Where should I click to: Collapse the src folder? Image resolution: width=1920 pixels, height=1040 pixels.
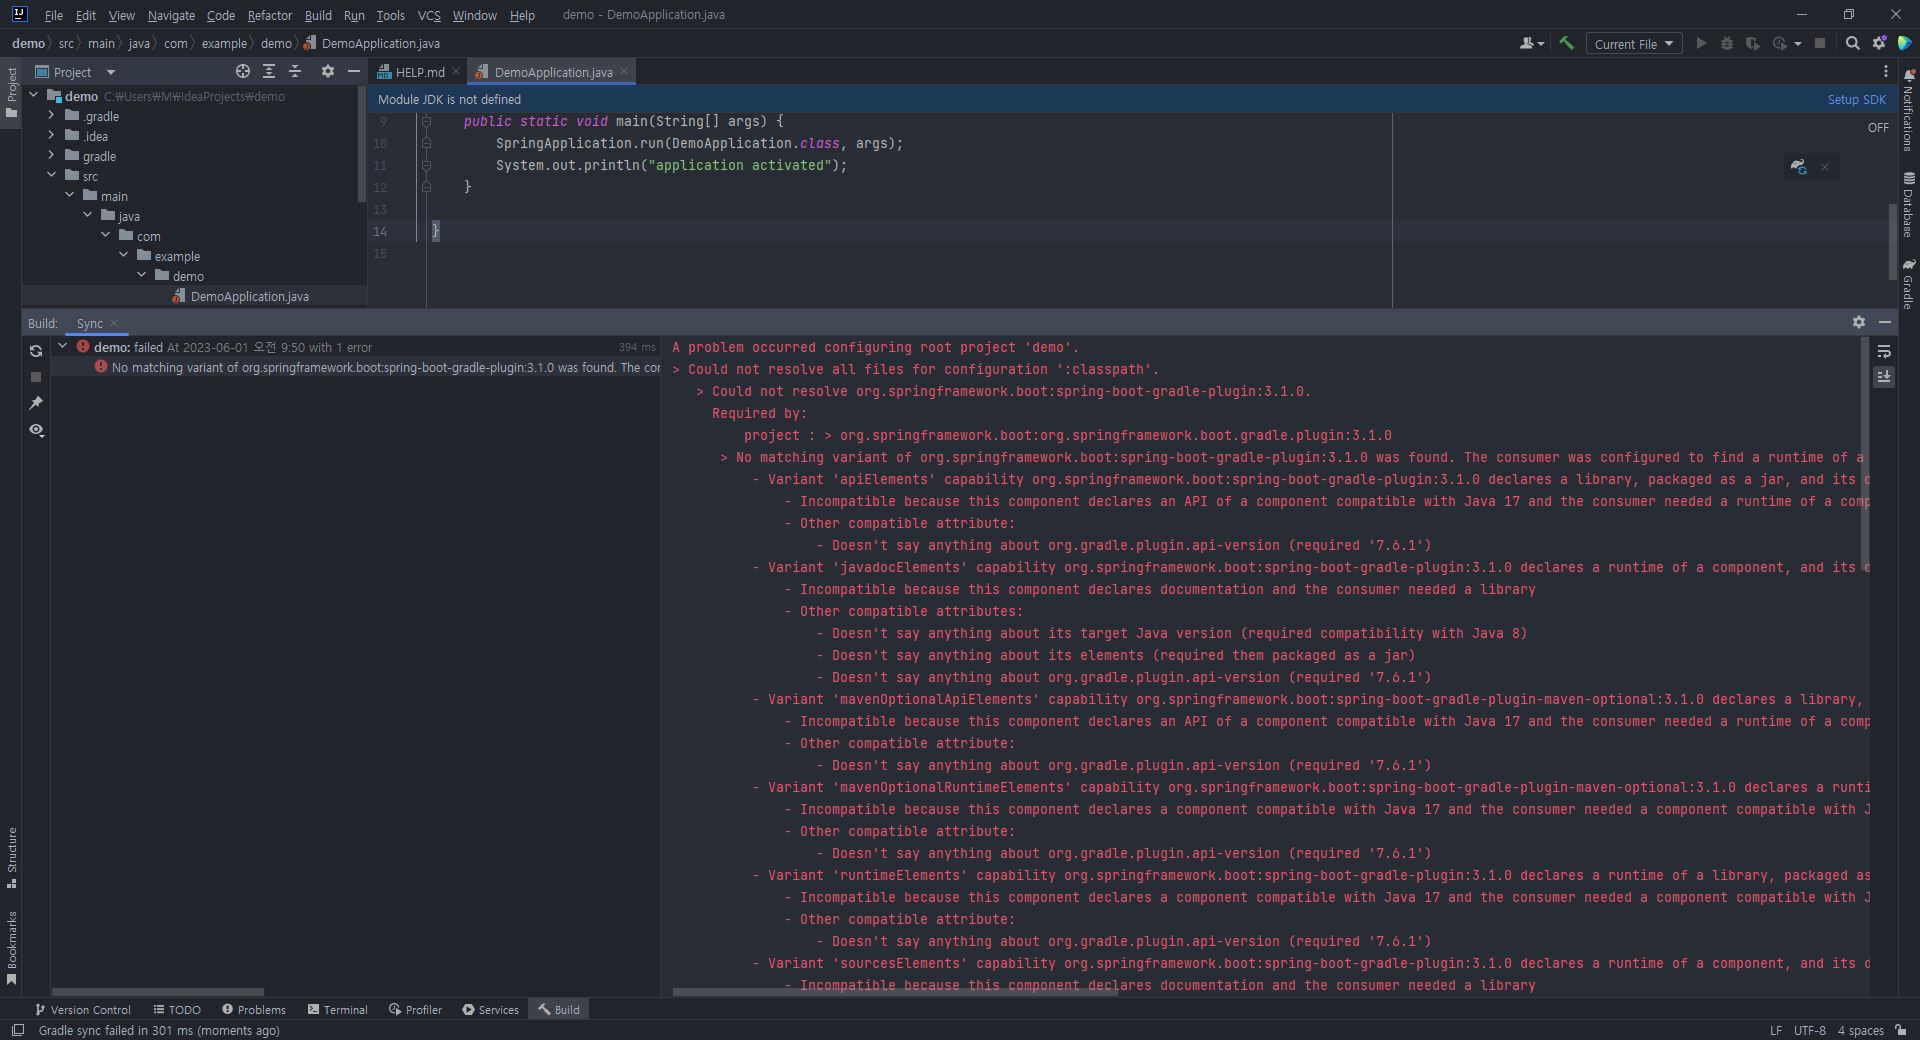click(51, 176)
